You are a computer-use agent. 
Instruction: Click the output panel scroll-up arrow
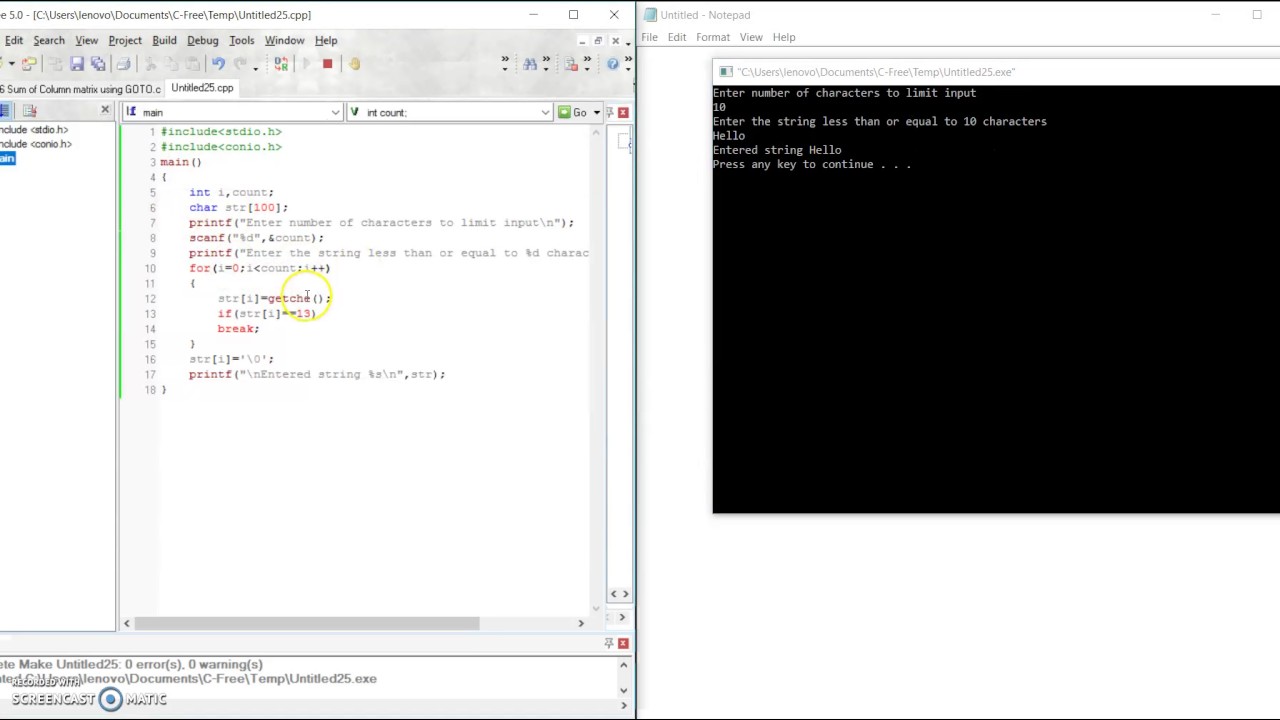click(x=623, y=664)
